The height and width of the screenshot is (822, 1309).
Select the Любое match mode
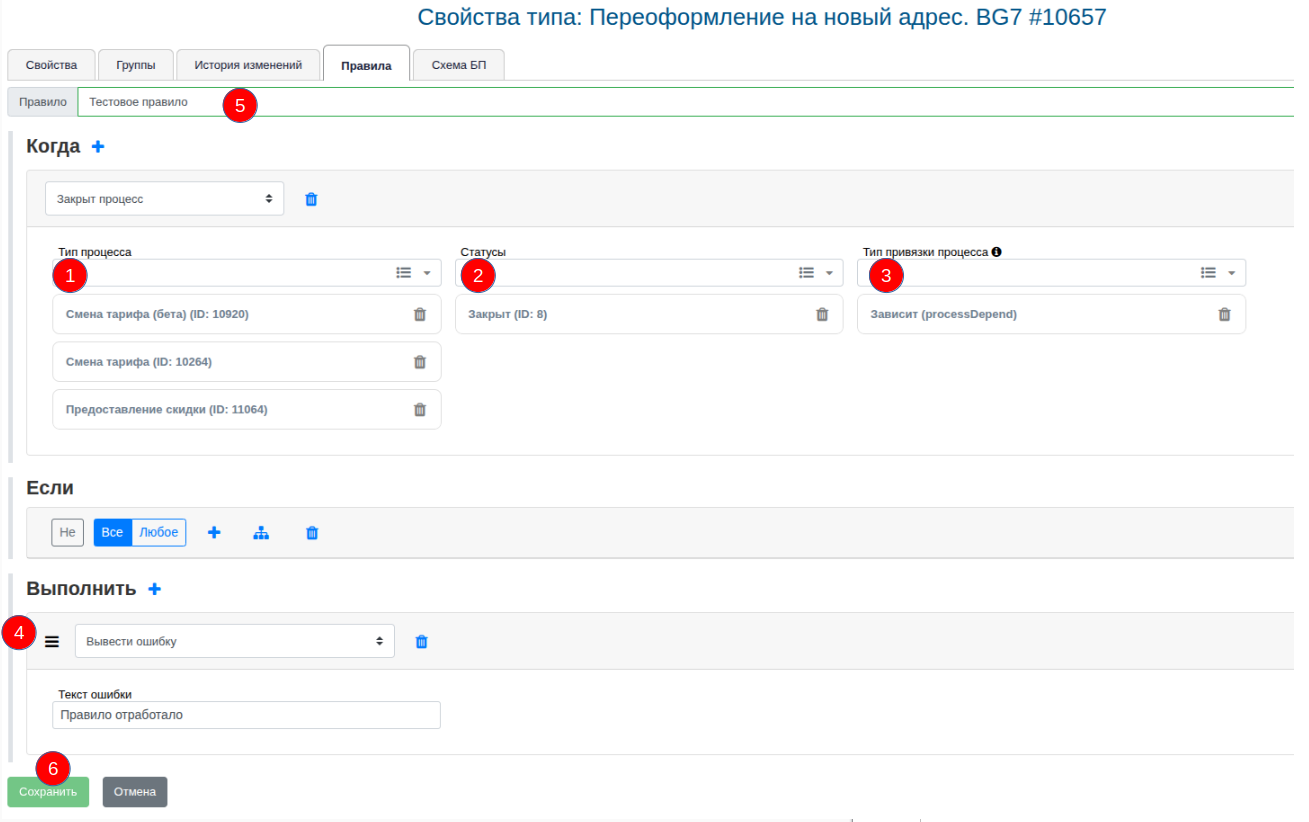(x=159, y=533)
